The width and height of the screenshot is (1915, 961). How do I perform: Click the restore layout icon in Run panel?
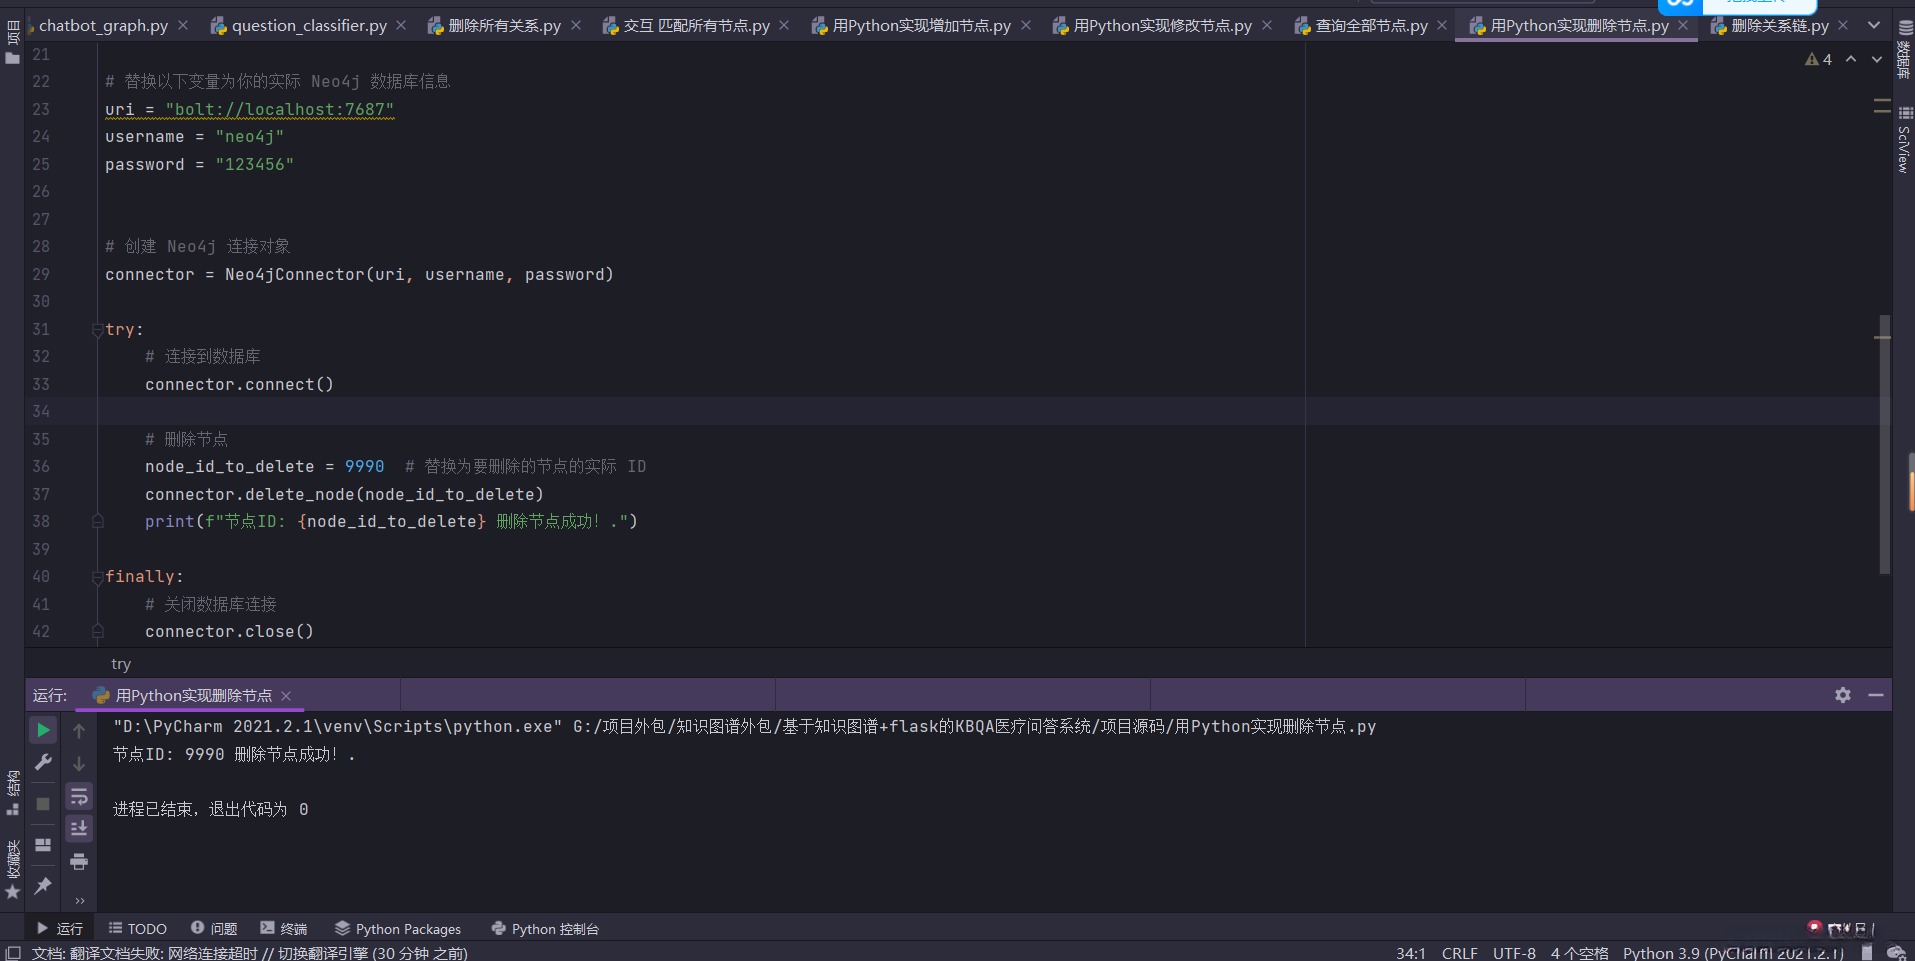tap(43, 845)
